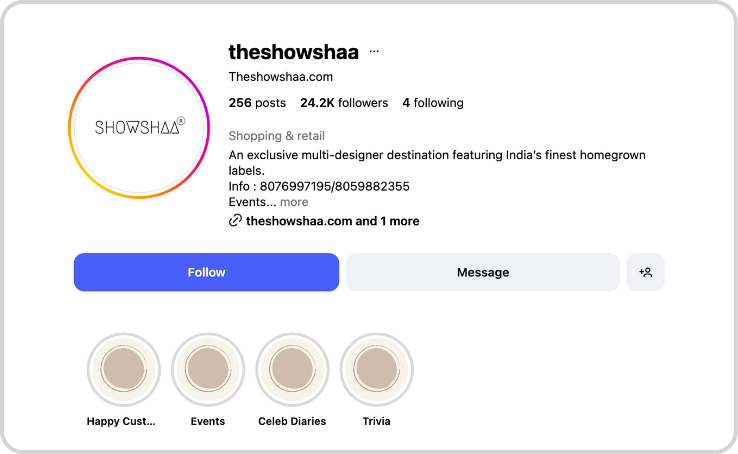Click the Follow button
The width and height of the screenshot is (738, 454).
(x=206, y=272)
